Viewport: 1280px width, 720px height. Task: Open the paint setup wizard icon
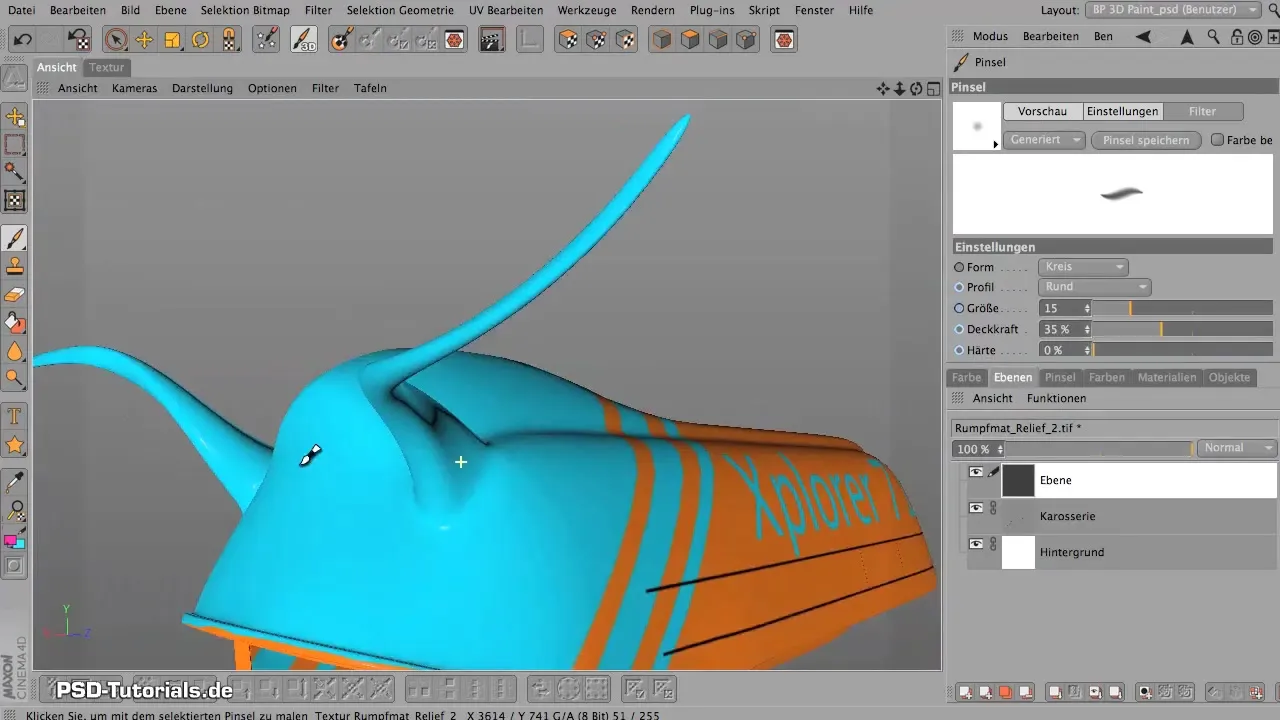click(x=267, y=40)
